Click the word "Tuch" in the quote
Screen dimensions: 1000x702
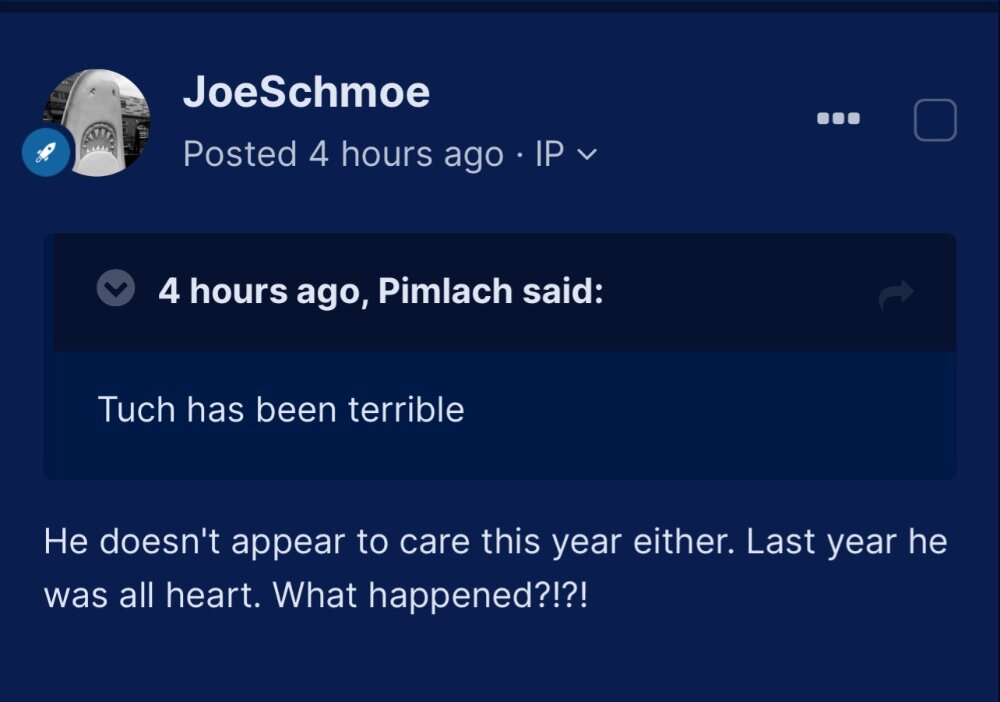pyautogui.click(x=136, y=409)
